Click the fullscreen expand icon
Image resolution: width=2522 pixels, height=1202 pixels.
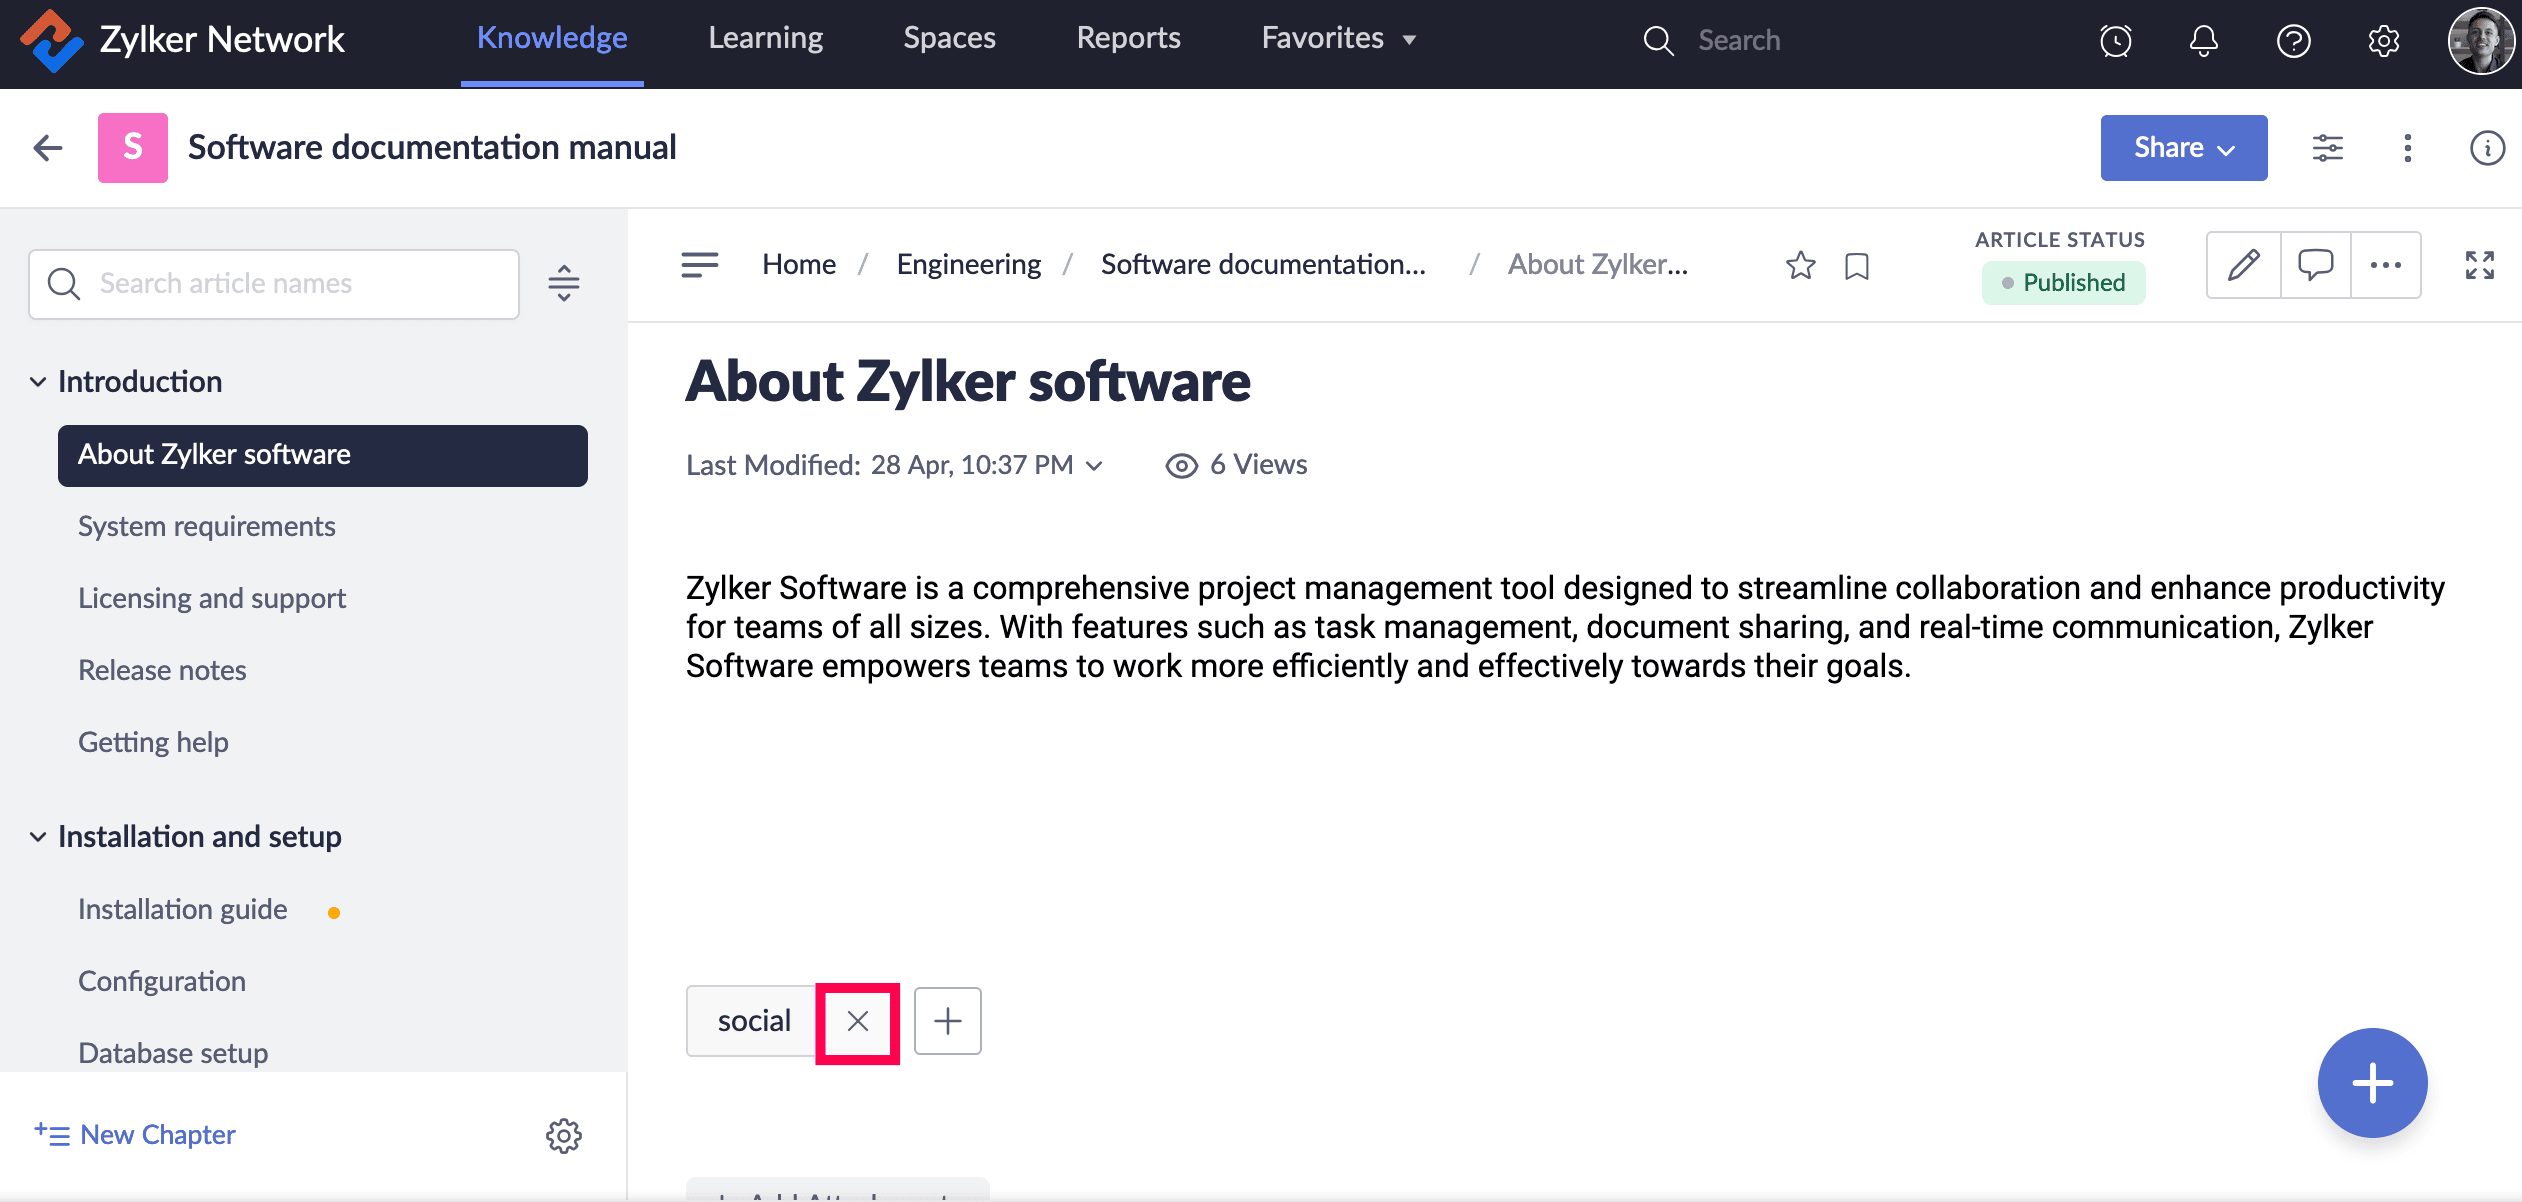(2479, 265)
